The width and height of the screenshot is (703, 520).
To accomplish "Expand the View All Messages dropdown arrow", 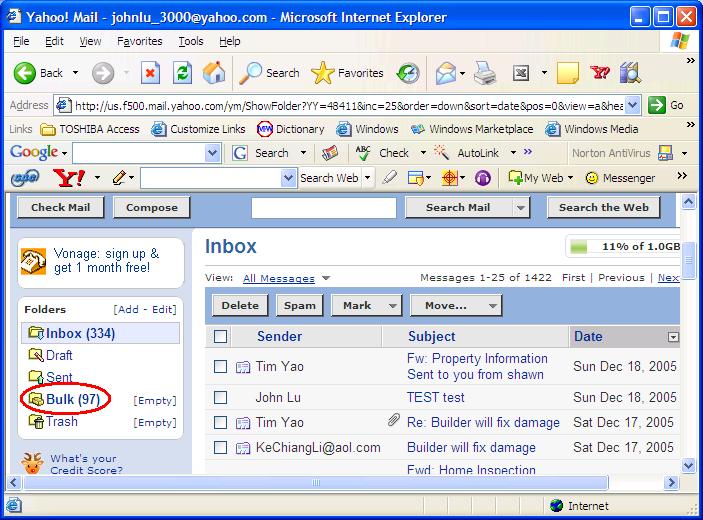I will 326,278.
